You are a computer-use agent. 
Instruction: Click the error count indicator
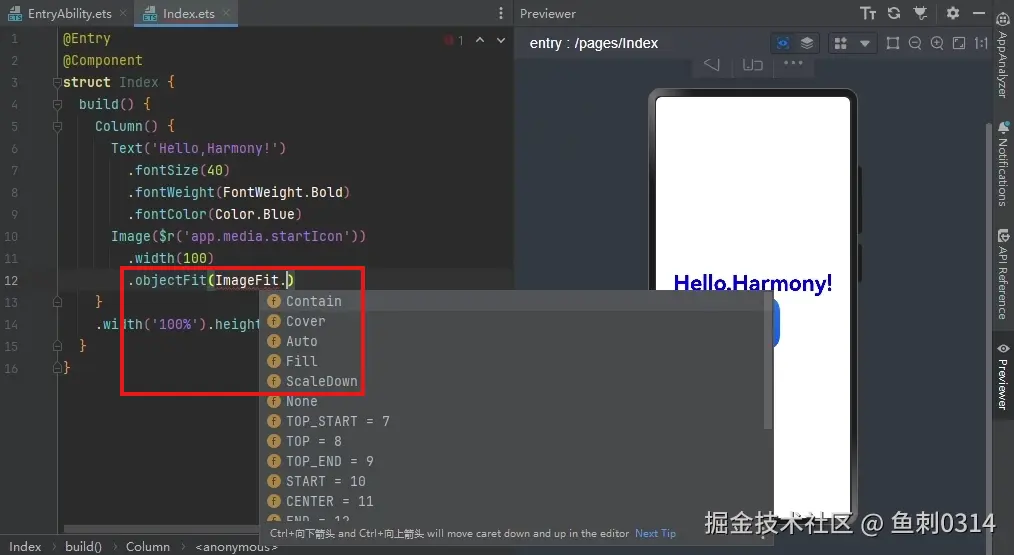tap(454, 40)
